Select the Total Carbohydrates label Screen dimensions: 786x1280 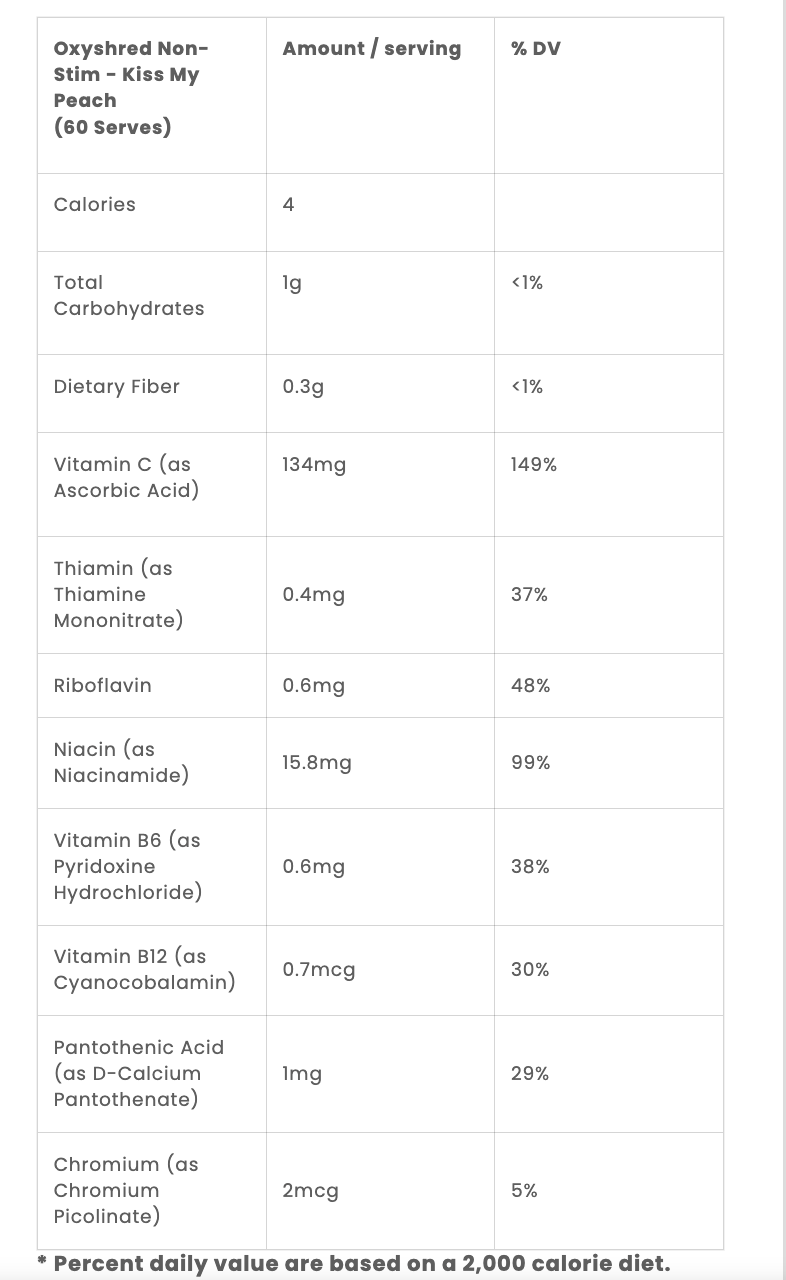(x=129, y=295)
